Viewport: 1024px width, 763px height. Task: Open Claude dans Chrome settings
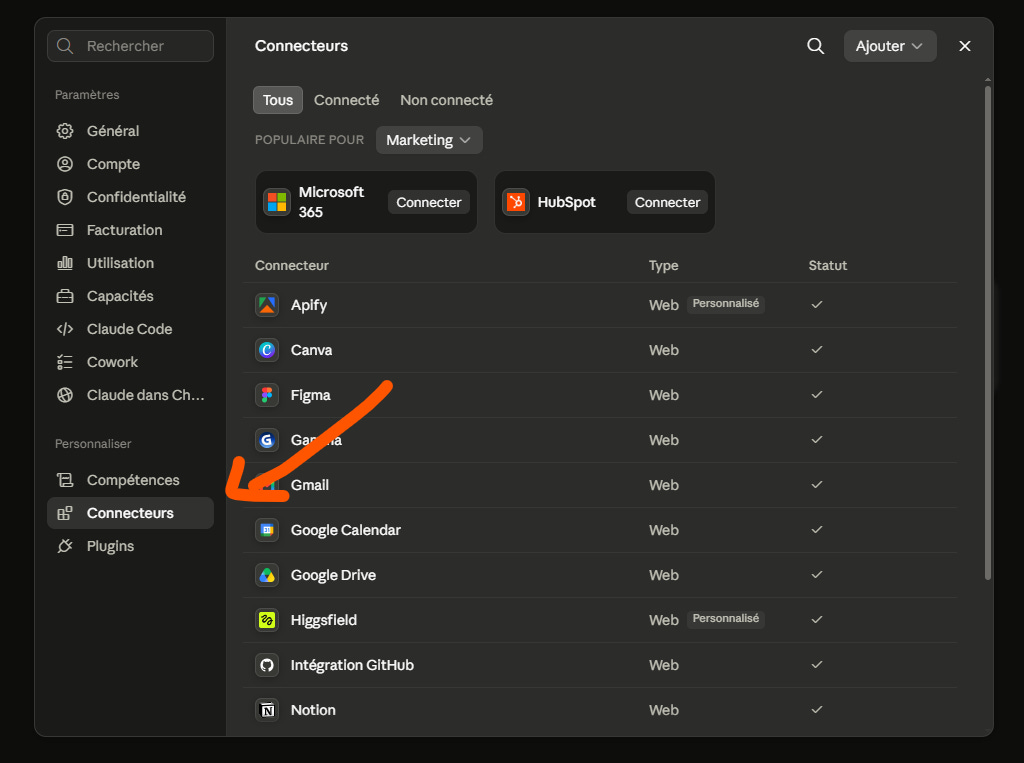(x=130, y=395)
